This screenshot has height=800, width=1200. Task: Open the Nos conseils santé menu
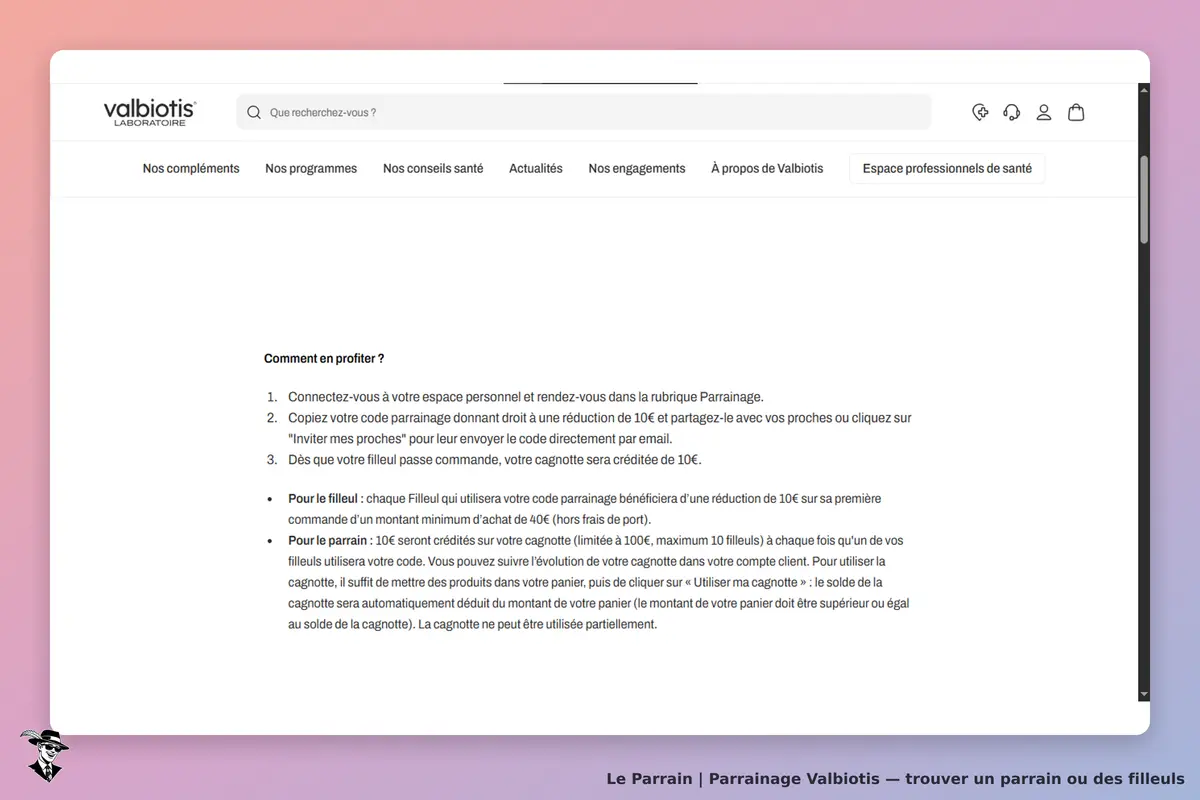[x=433, y=169]
